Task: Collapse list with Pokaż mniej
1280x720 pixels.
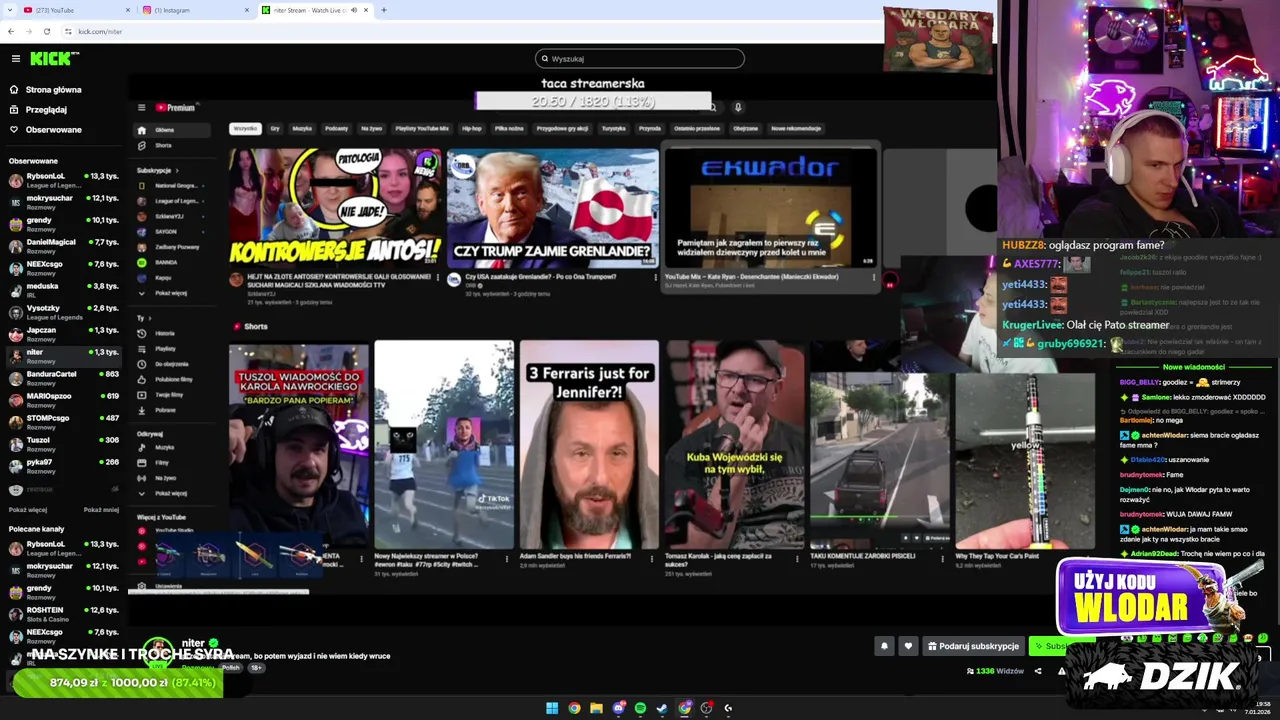Action: pos(101,509)
